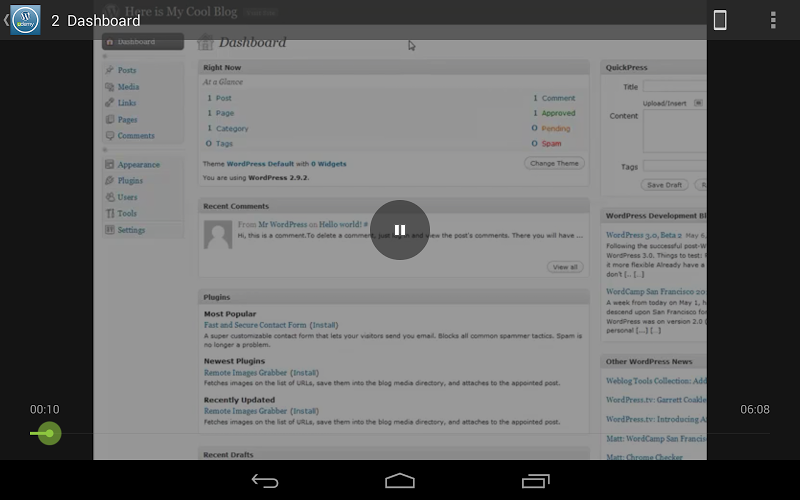Click the 06:08 total duration label
This screenshot has width=800, height=500.
click(x=755, y=409)
